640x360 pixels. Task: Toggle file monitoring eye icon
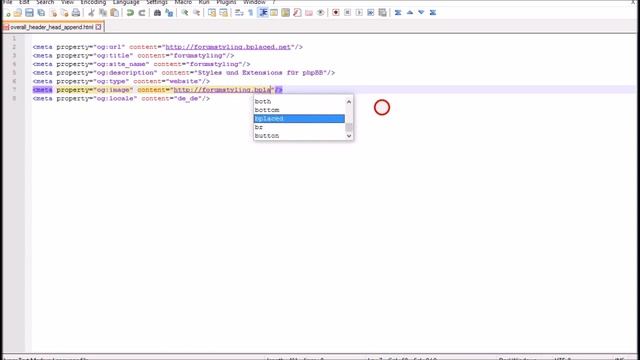click(x=321, y=13)
